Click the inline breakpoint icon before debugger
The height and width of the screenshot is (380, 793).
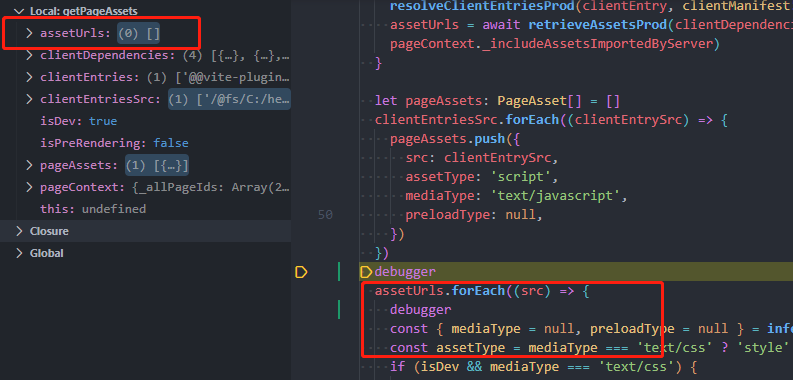[366, 272]
